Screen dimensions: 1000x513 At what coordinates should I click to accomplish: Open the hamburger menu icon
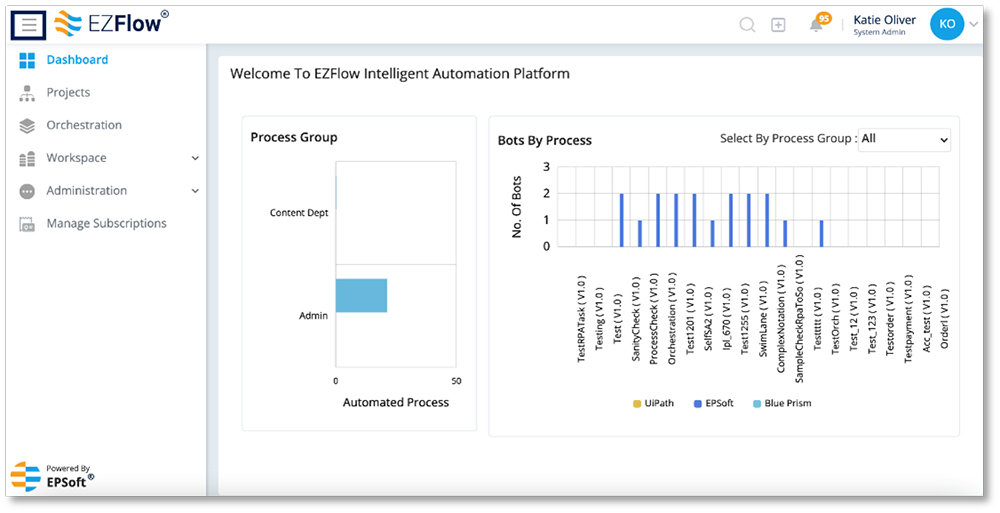[29, 26]
